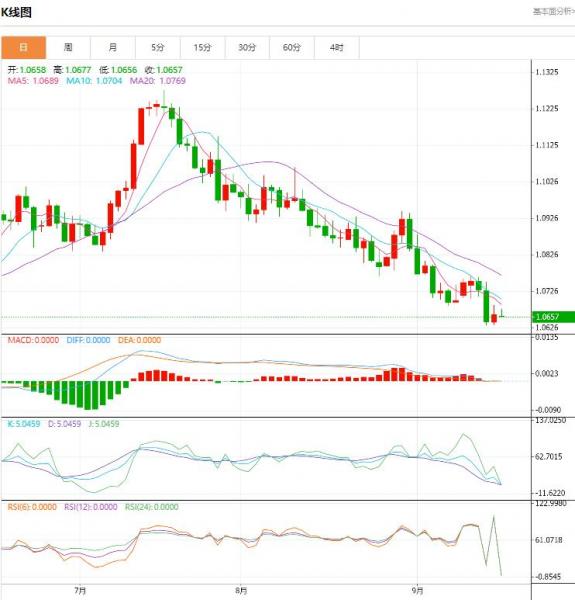Select the 日 daily chart tab
The image size is (575, 600).
(23, 47)
